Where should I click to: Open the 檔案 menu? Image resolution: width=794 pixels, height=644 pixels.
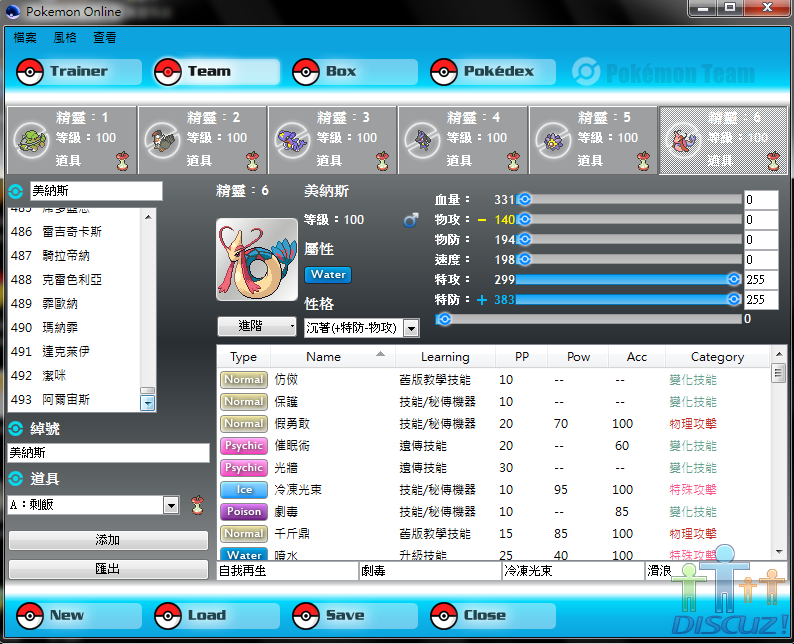click(25, 37)
